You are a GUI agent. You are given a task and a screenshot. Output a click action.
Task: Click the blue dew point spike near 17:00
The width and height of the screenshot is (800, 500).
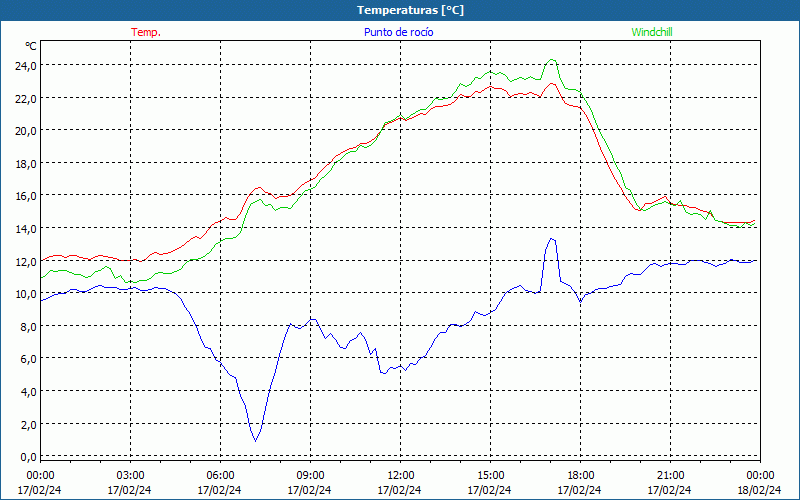[552, 239]
